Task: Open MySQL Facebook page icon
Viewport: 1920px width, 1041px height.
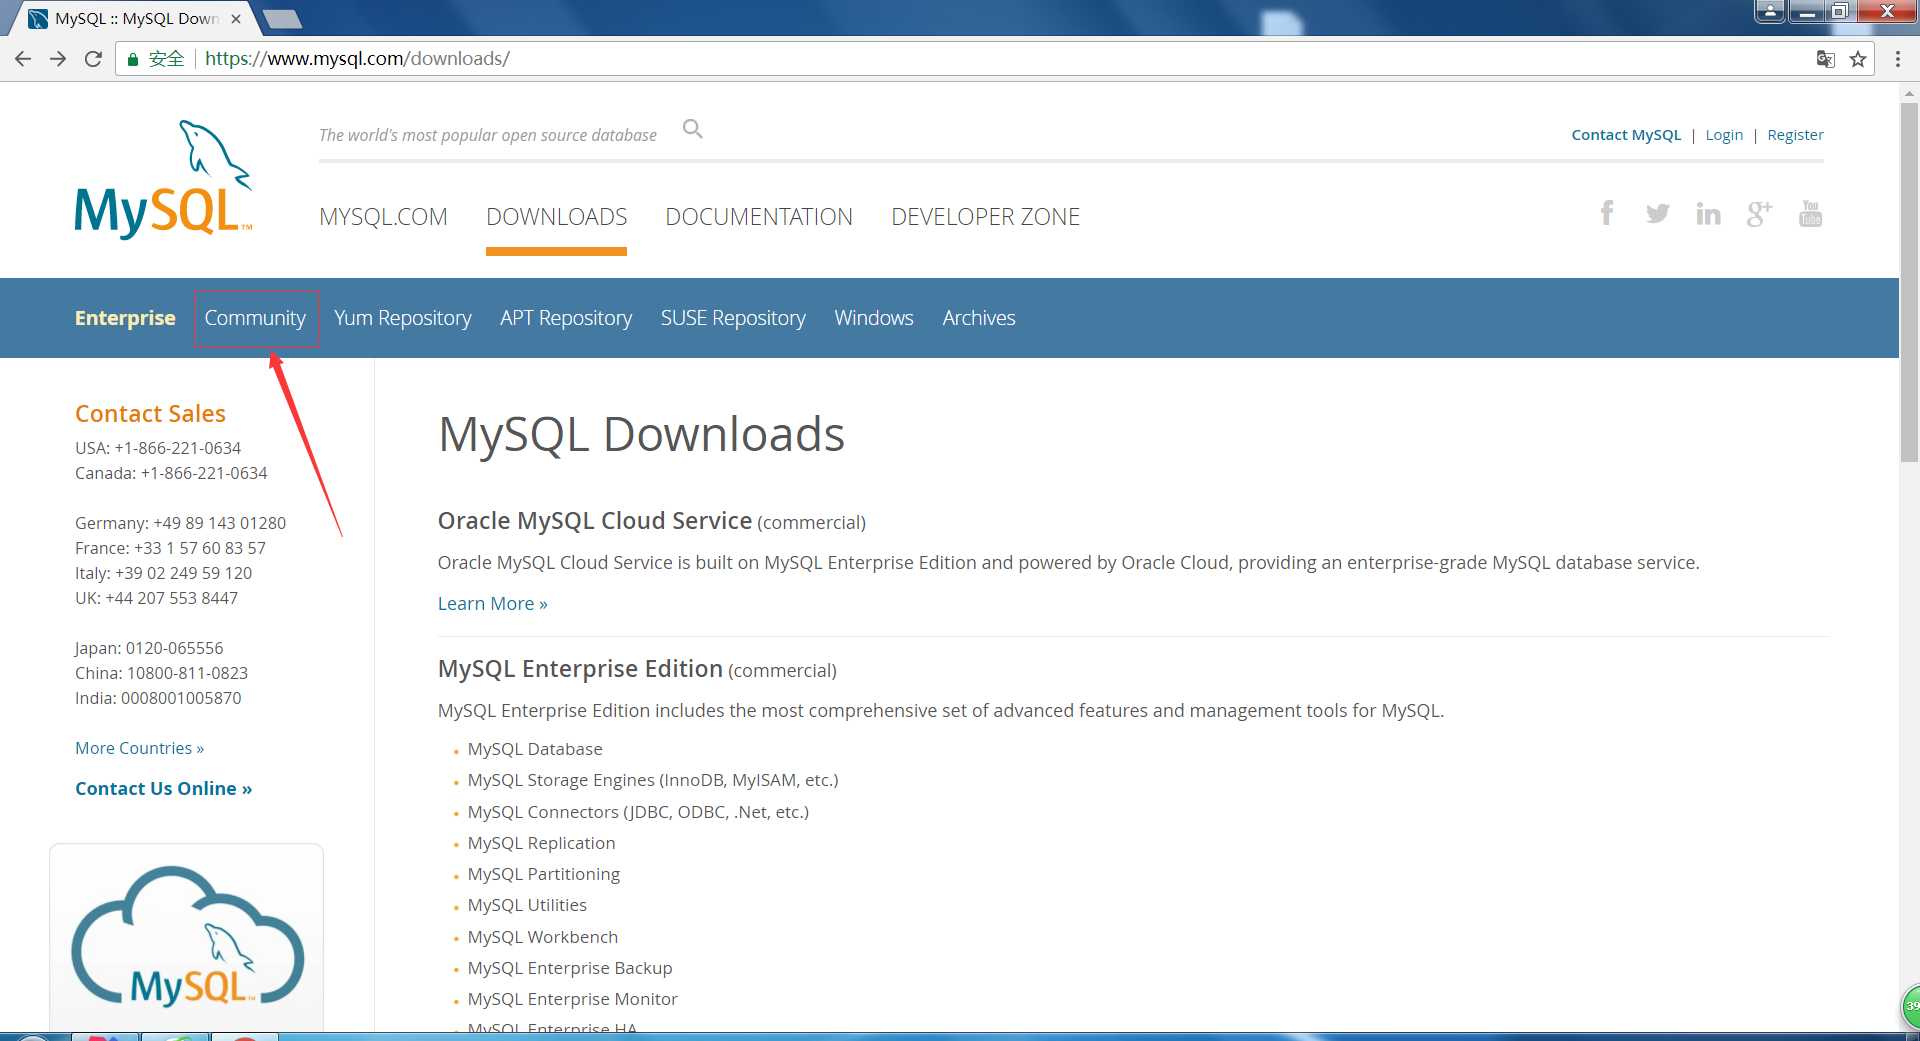Action: [x=1606, y=213]
